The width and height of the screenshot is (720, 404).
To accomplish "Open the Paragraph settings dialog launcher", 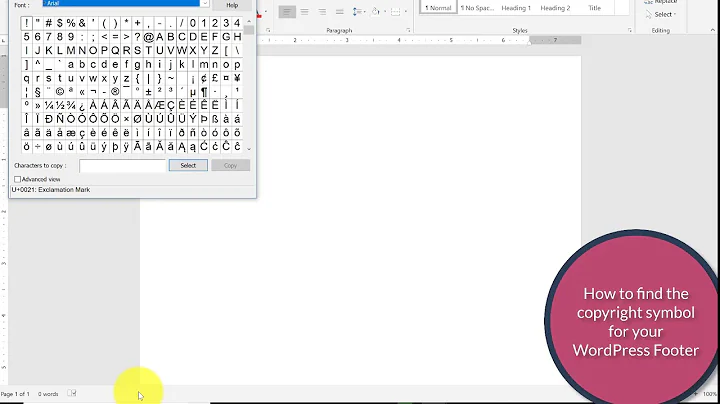I will point(408,30).
